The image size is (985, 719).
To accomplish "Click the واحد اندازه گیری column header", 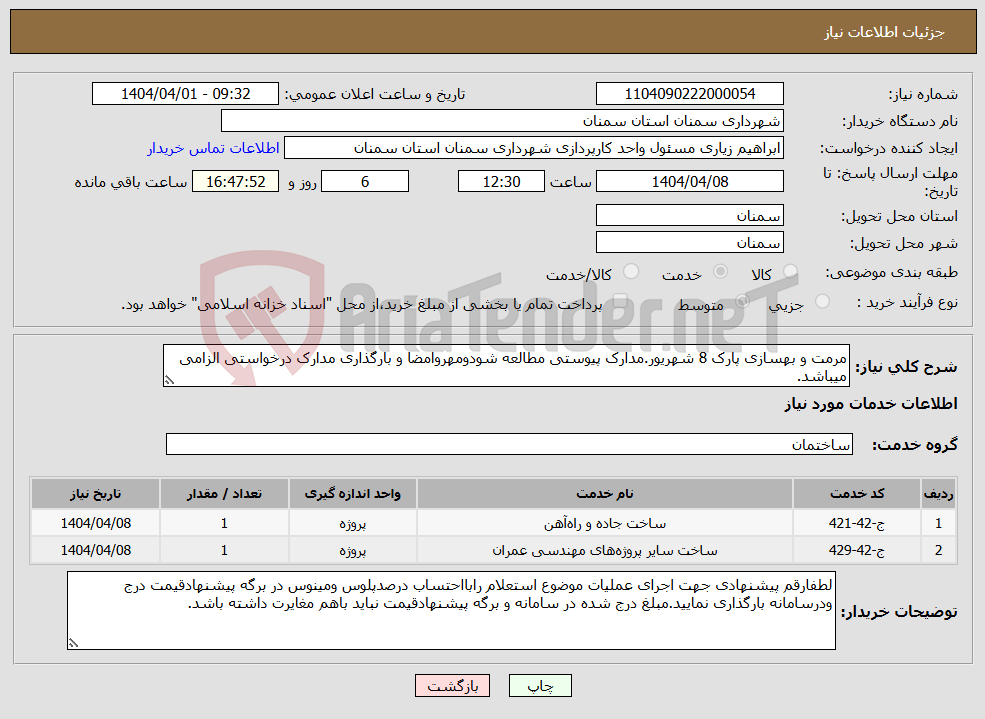I will click(x=352, y=494).
